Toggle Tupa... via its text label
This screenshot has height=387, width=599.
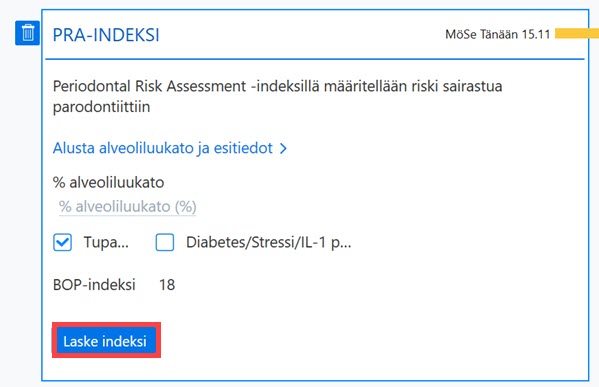click(106, 242)
